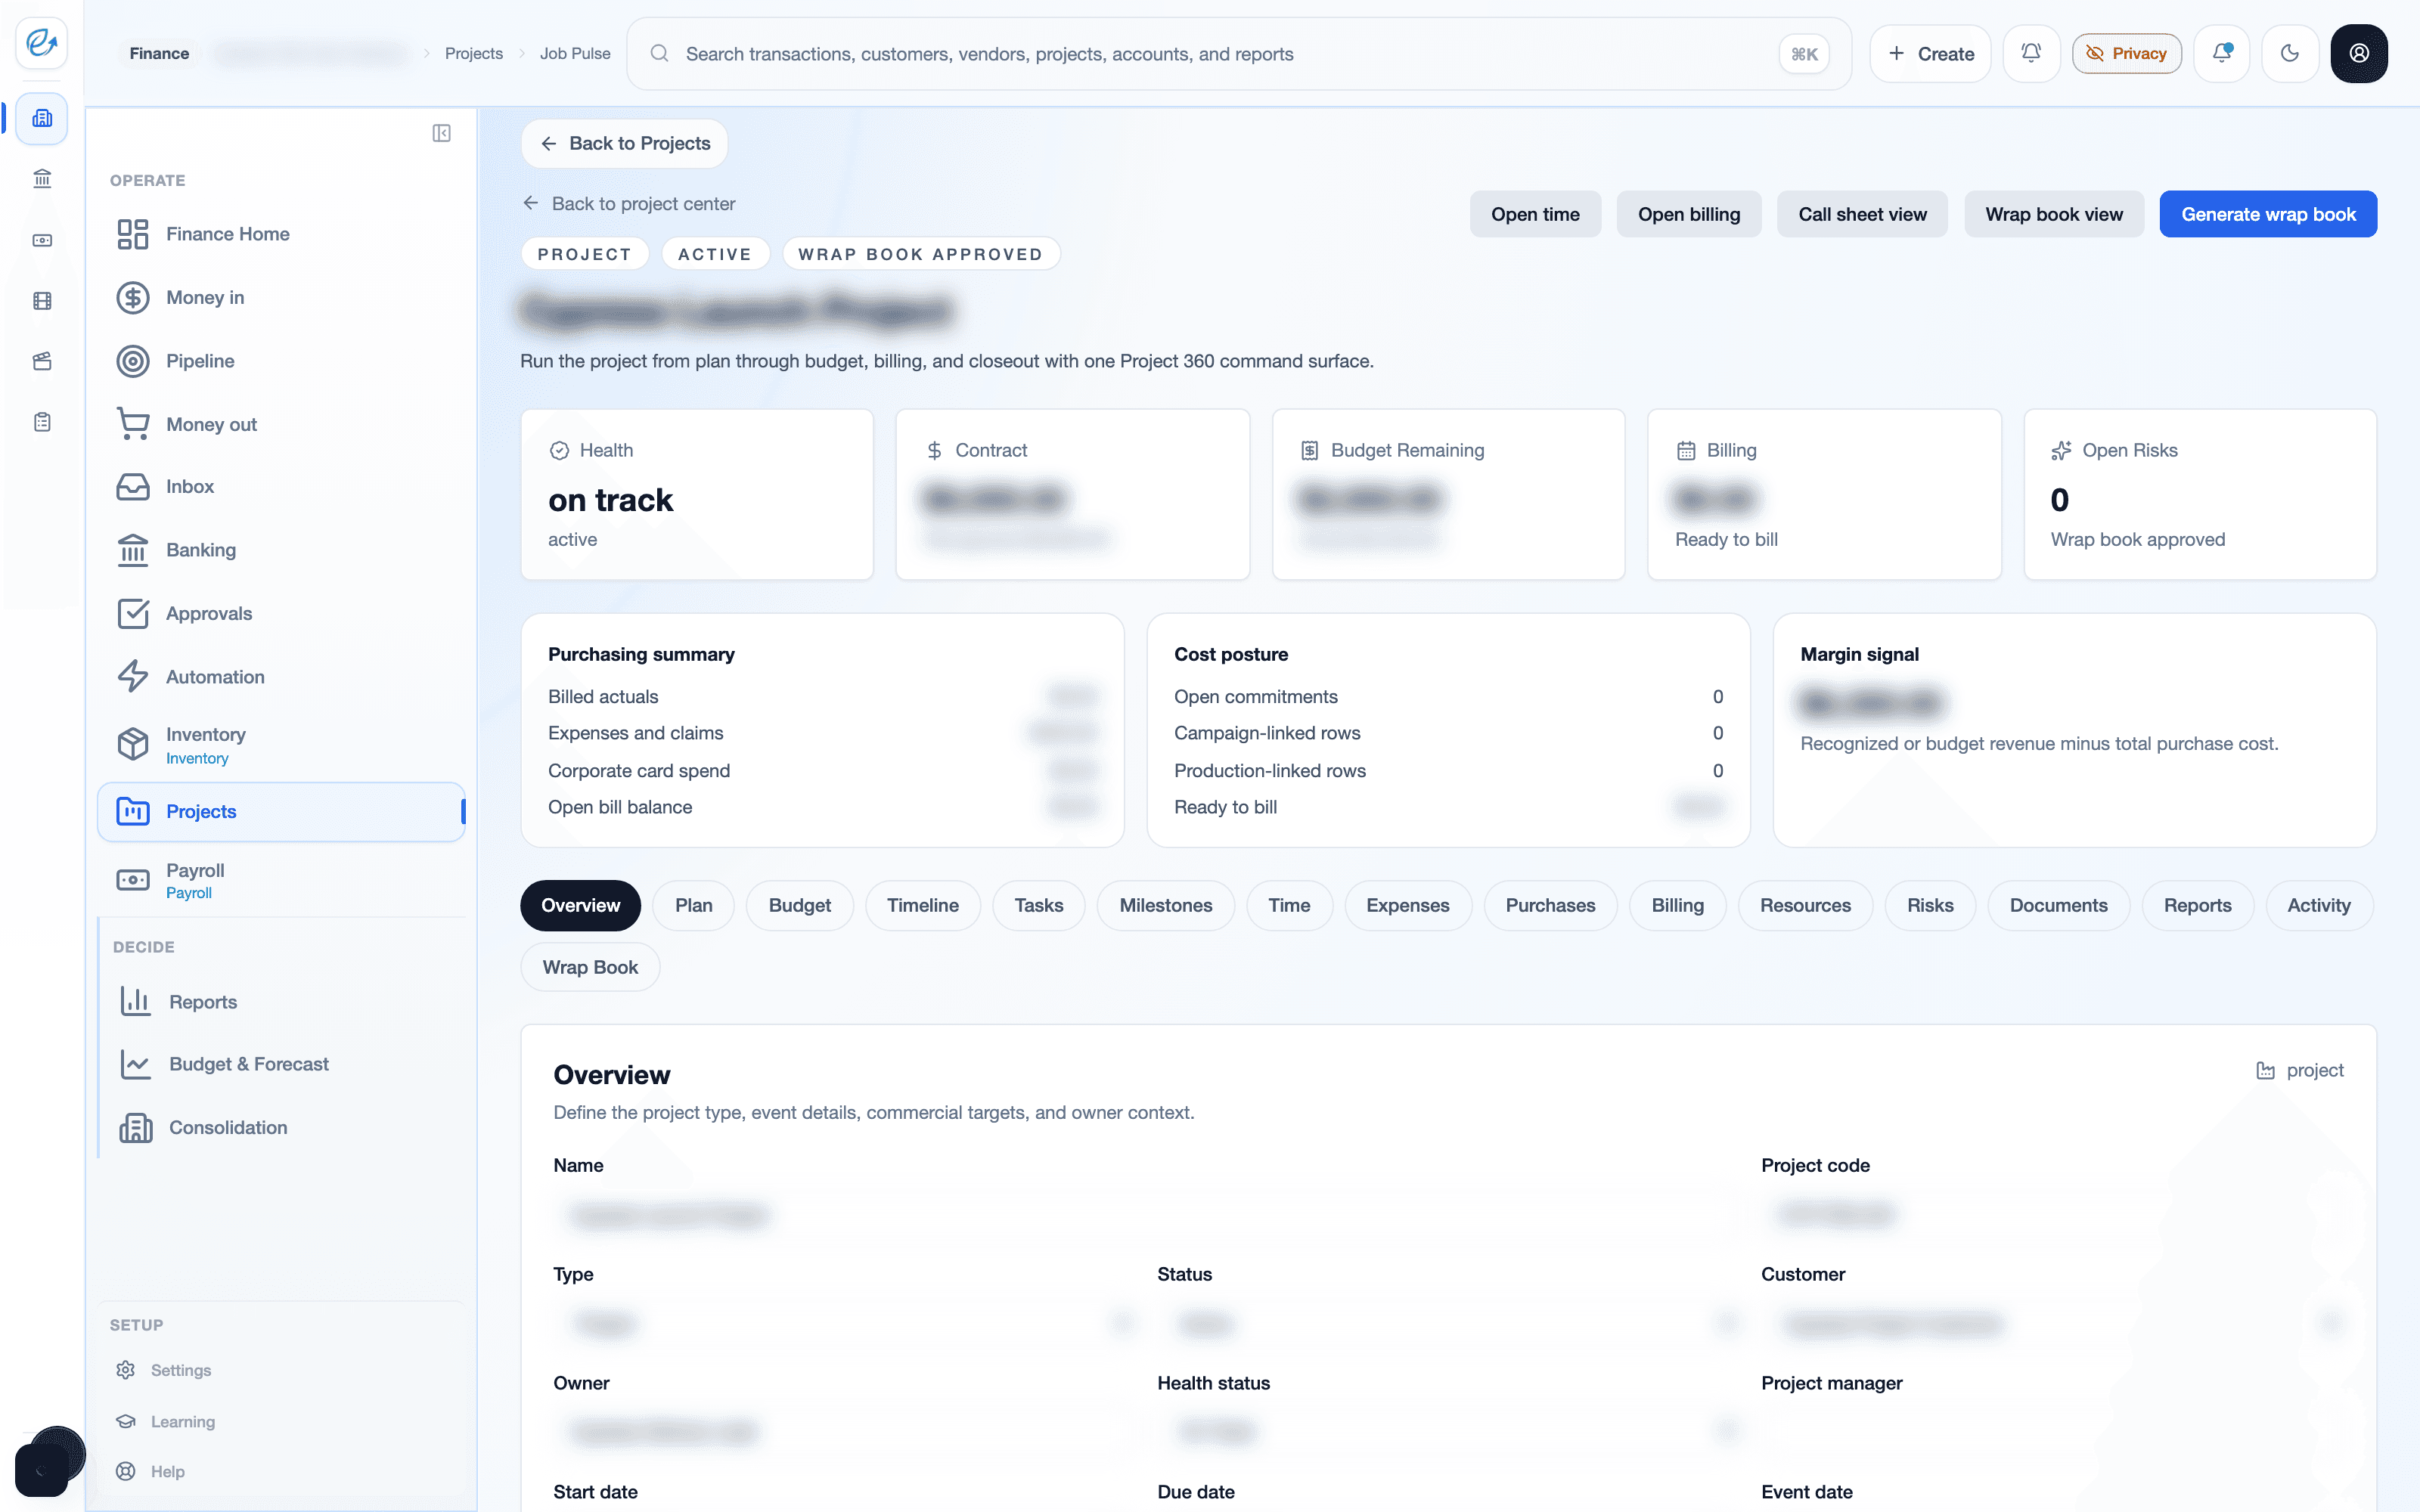This screenshot has height=1512, width=2420.
Task: Open the film strip rail icon
Action: coord(42,301)
